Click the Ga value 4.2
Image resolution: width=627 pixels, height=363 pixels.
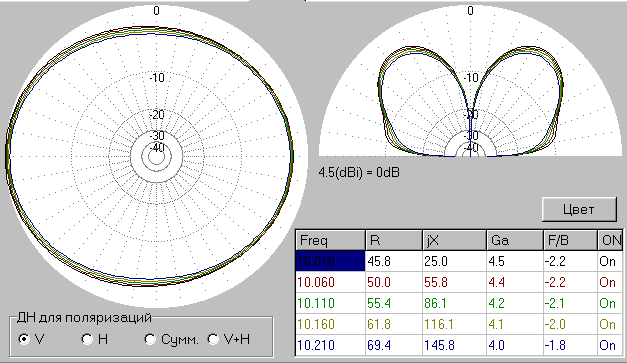[515, 303]
